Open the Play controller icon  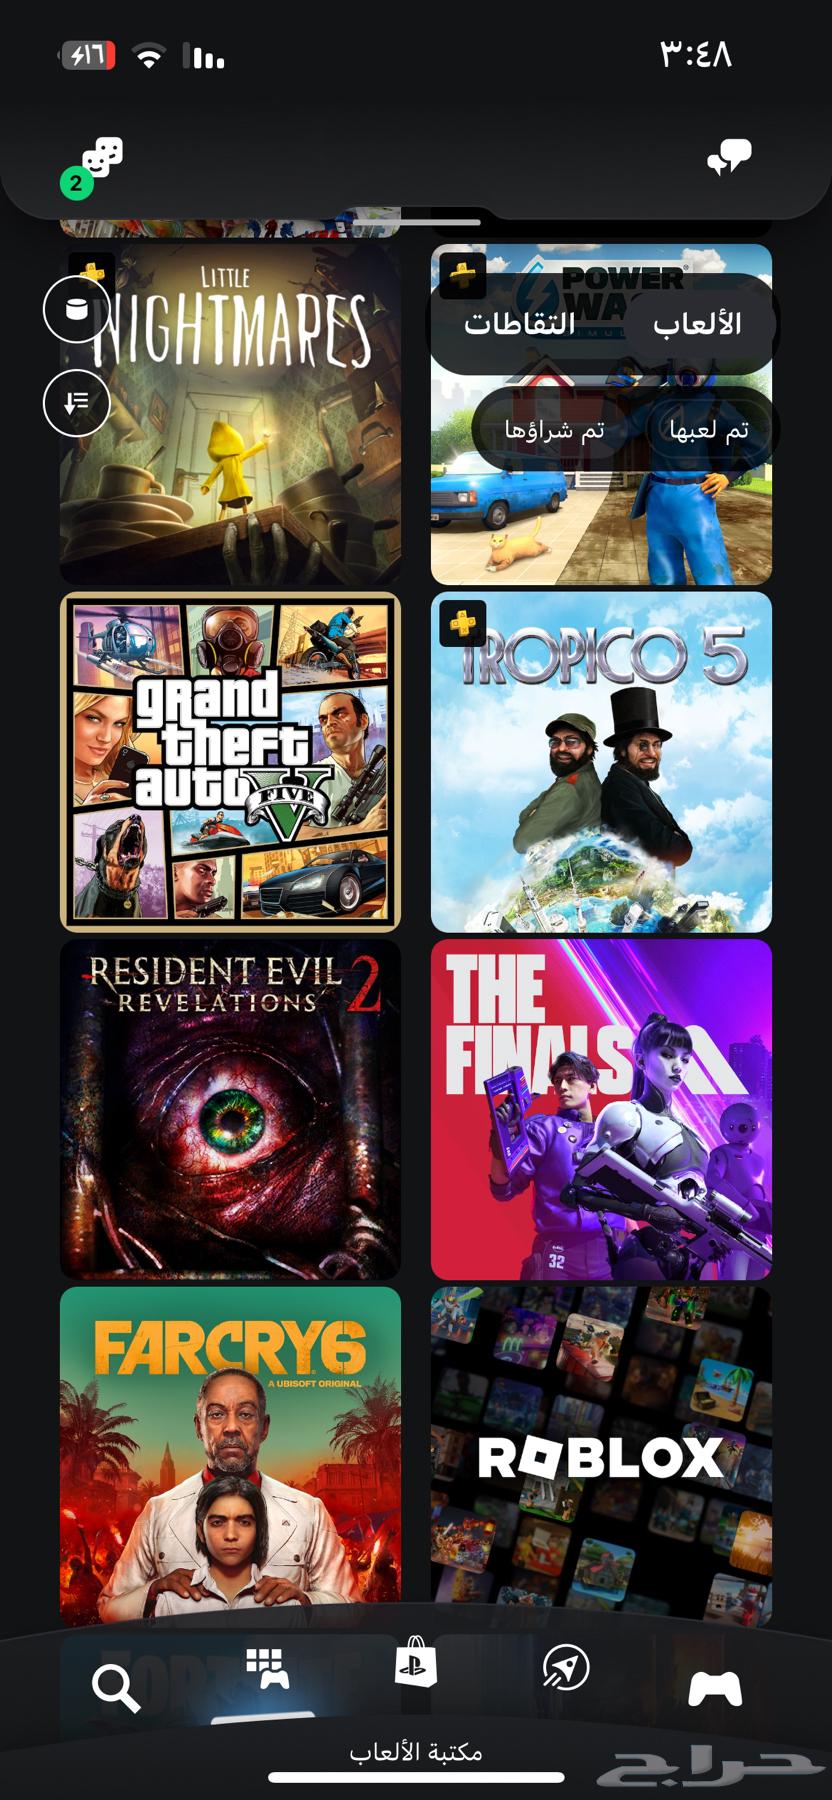coord(715,1688)
